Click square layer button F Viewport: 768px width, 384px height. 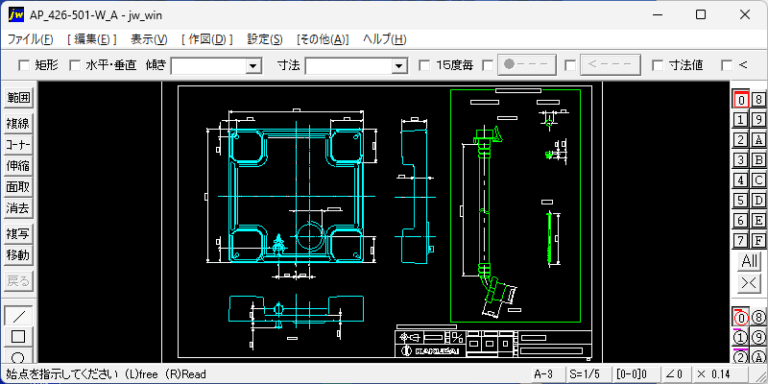click(x=758, y=240)
